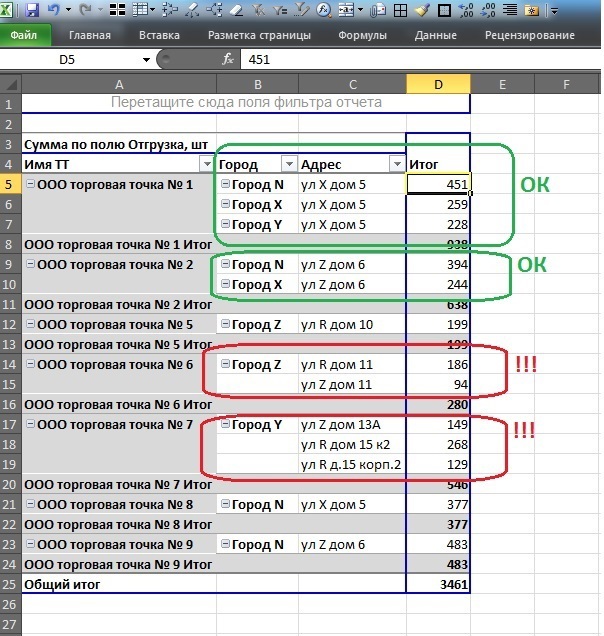Click the Redo arrow icon
This screenshot has height=636, width=604.
(x=86, y=9)
